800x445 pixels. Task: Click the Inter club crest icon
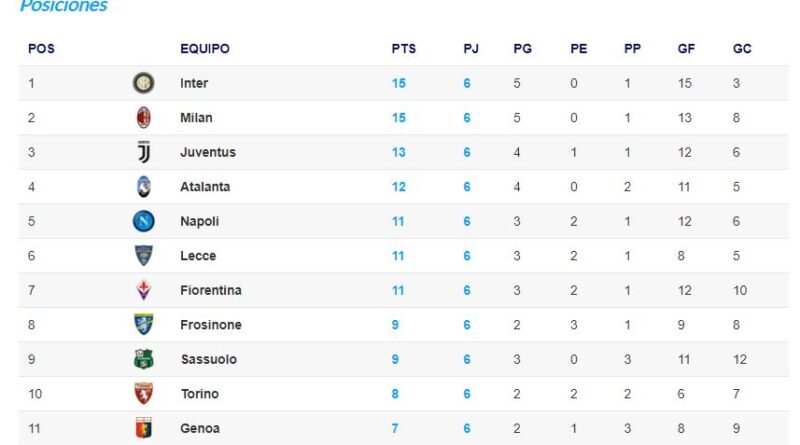143,83
